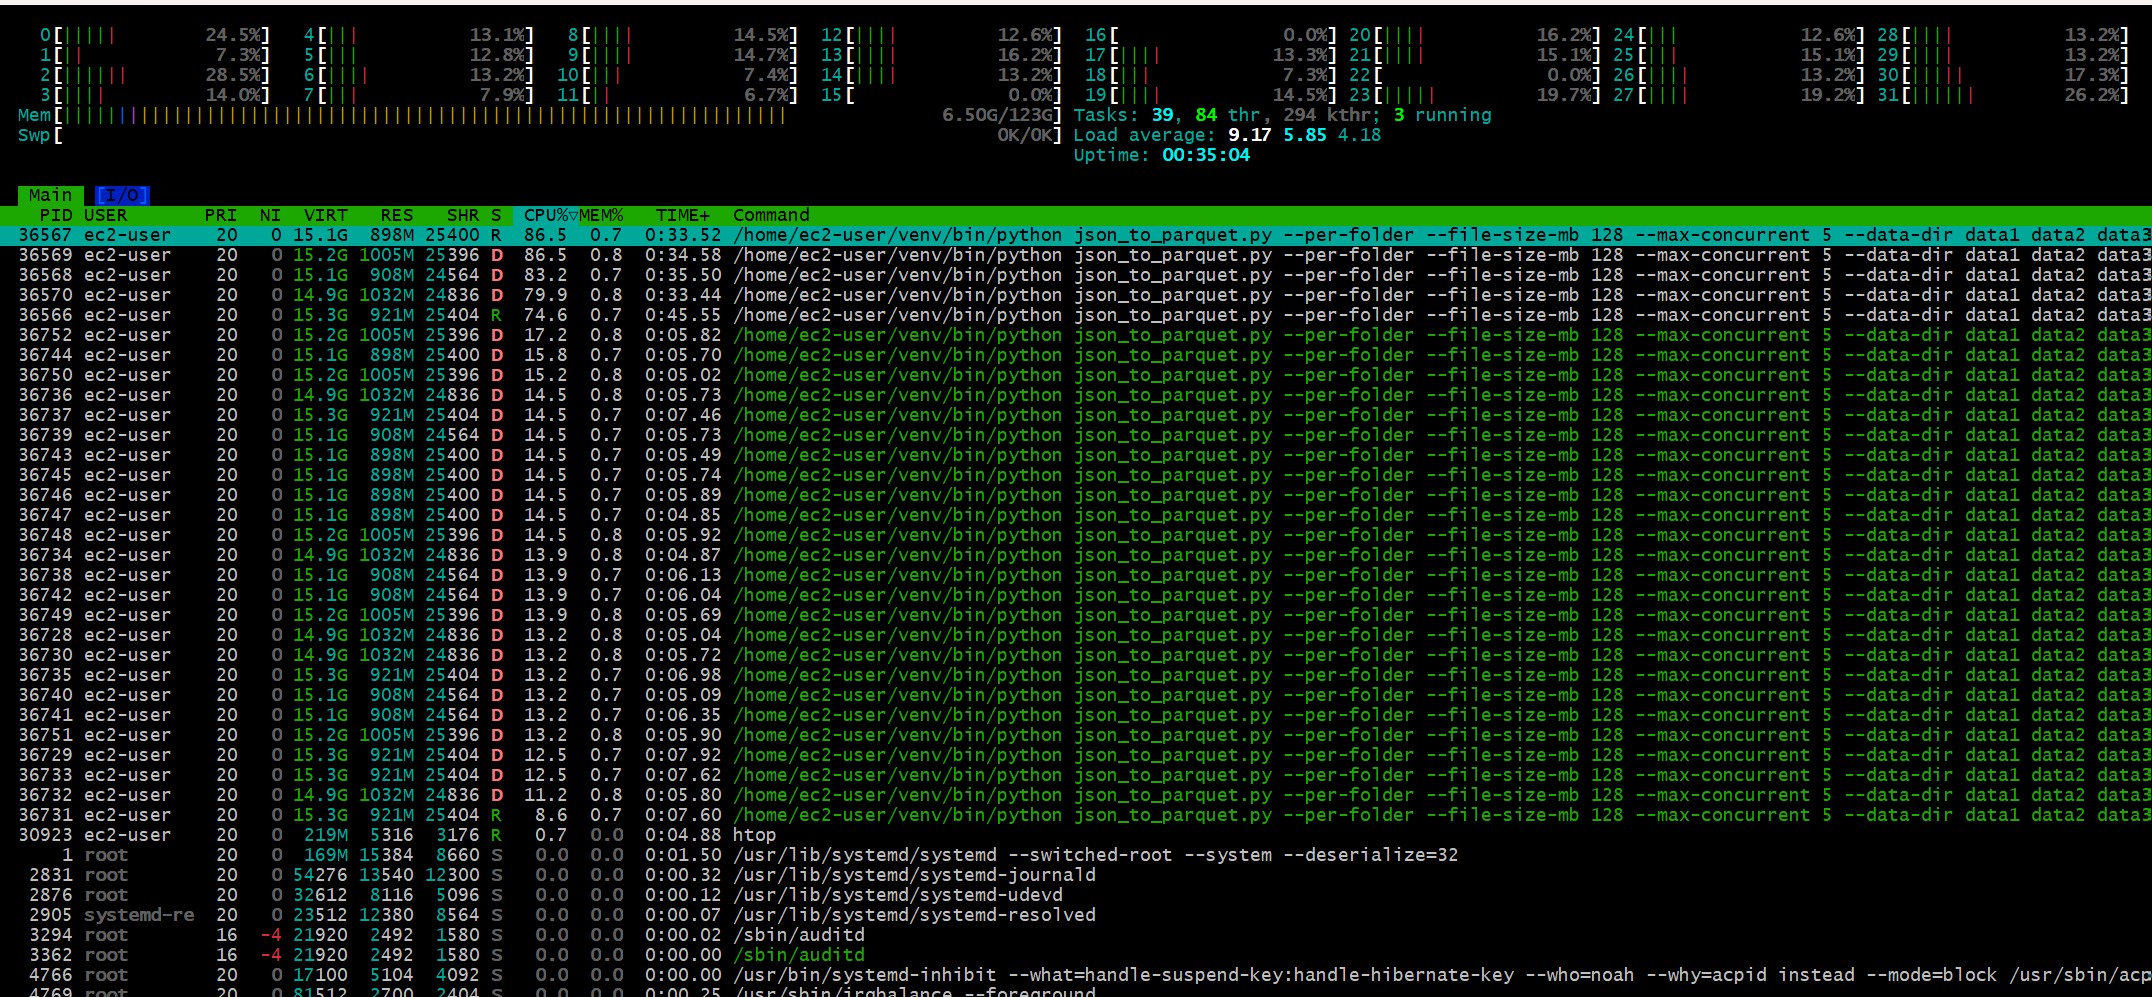This screenshot has width=2152, height=997.
Task: Click the VIRT column header
Action: 326,215
